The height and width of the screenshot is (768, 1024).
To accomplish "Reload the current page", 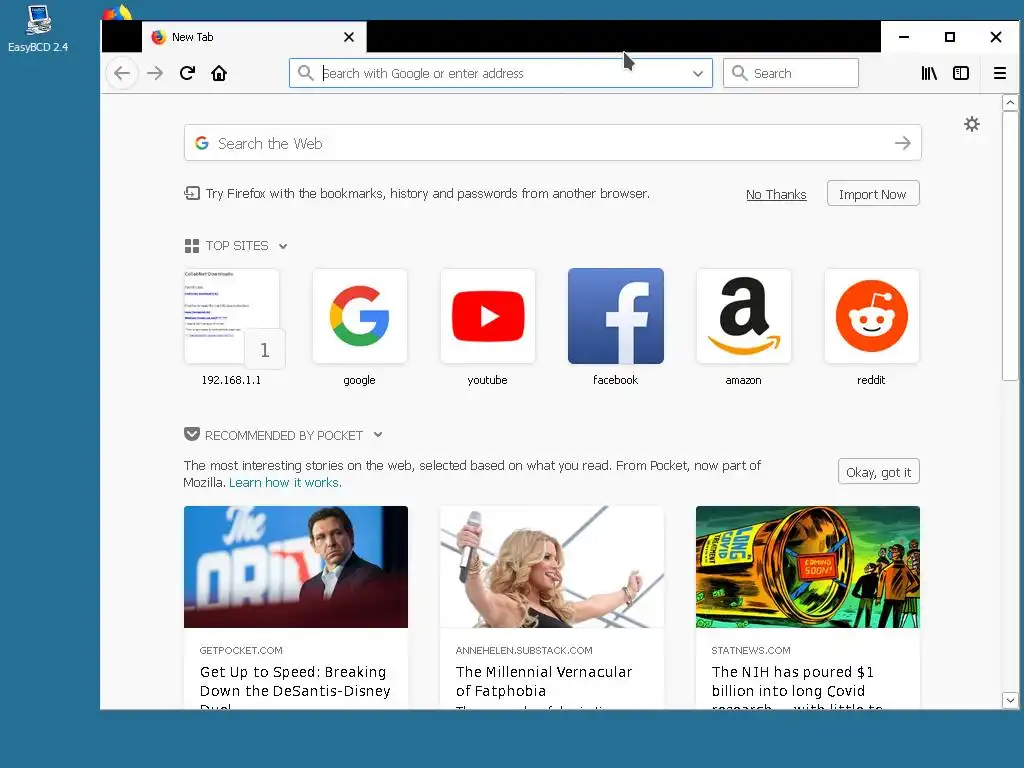I will (187, 73).
